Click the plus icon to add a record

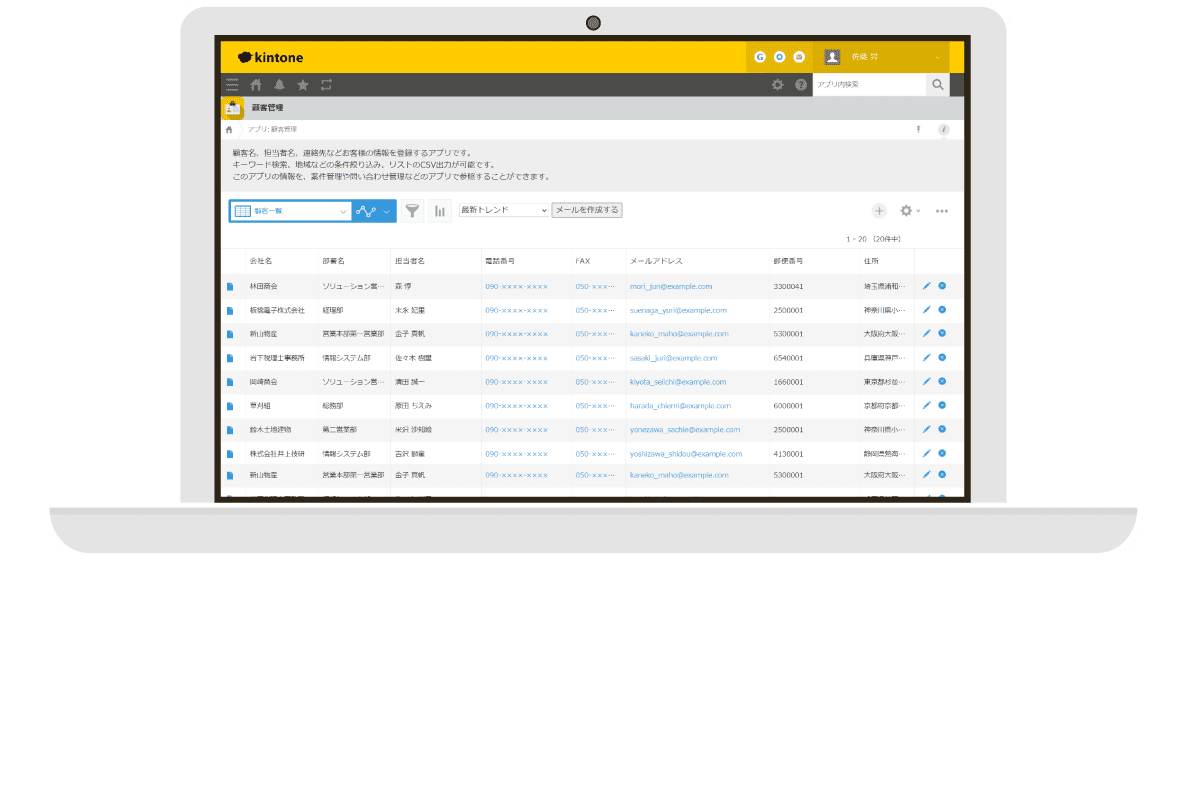[x=879, y=211]
